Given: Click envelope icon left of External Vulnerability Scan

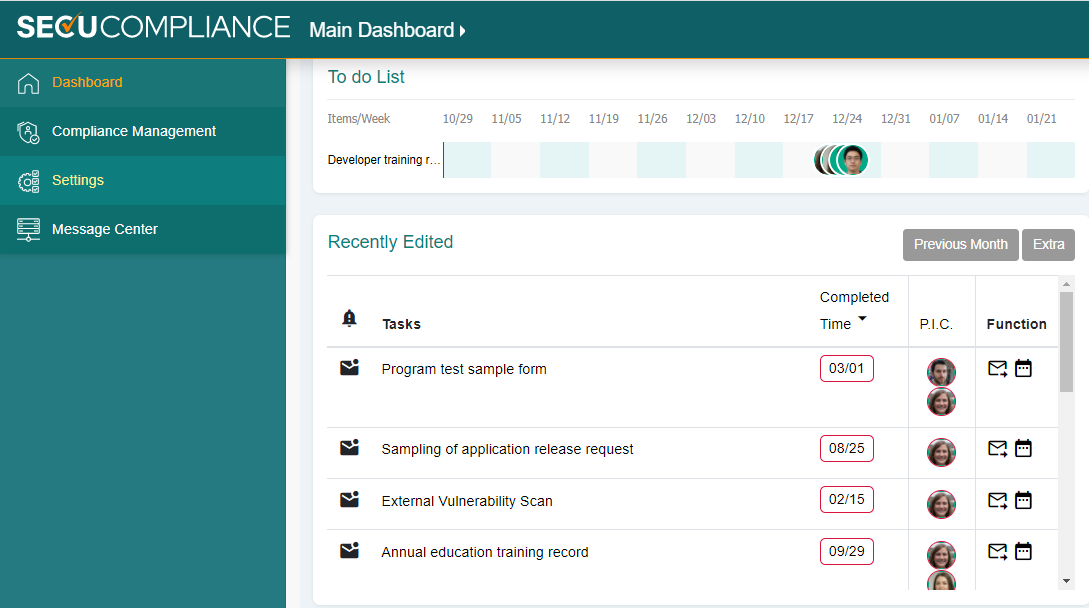Looking at the screenshot, I should 349,499.
